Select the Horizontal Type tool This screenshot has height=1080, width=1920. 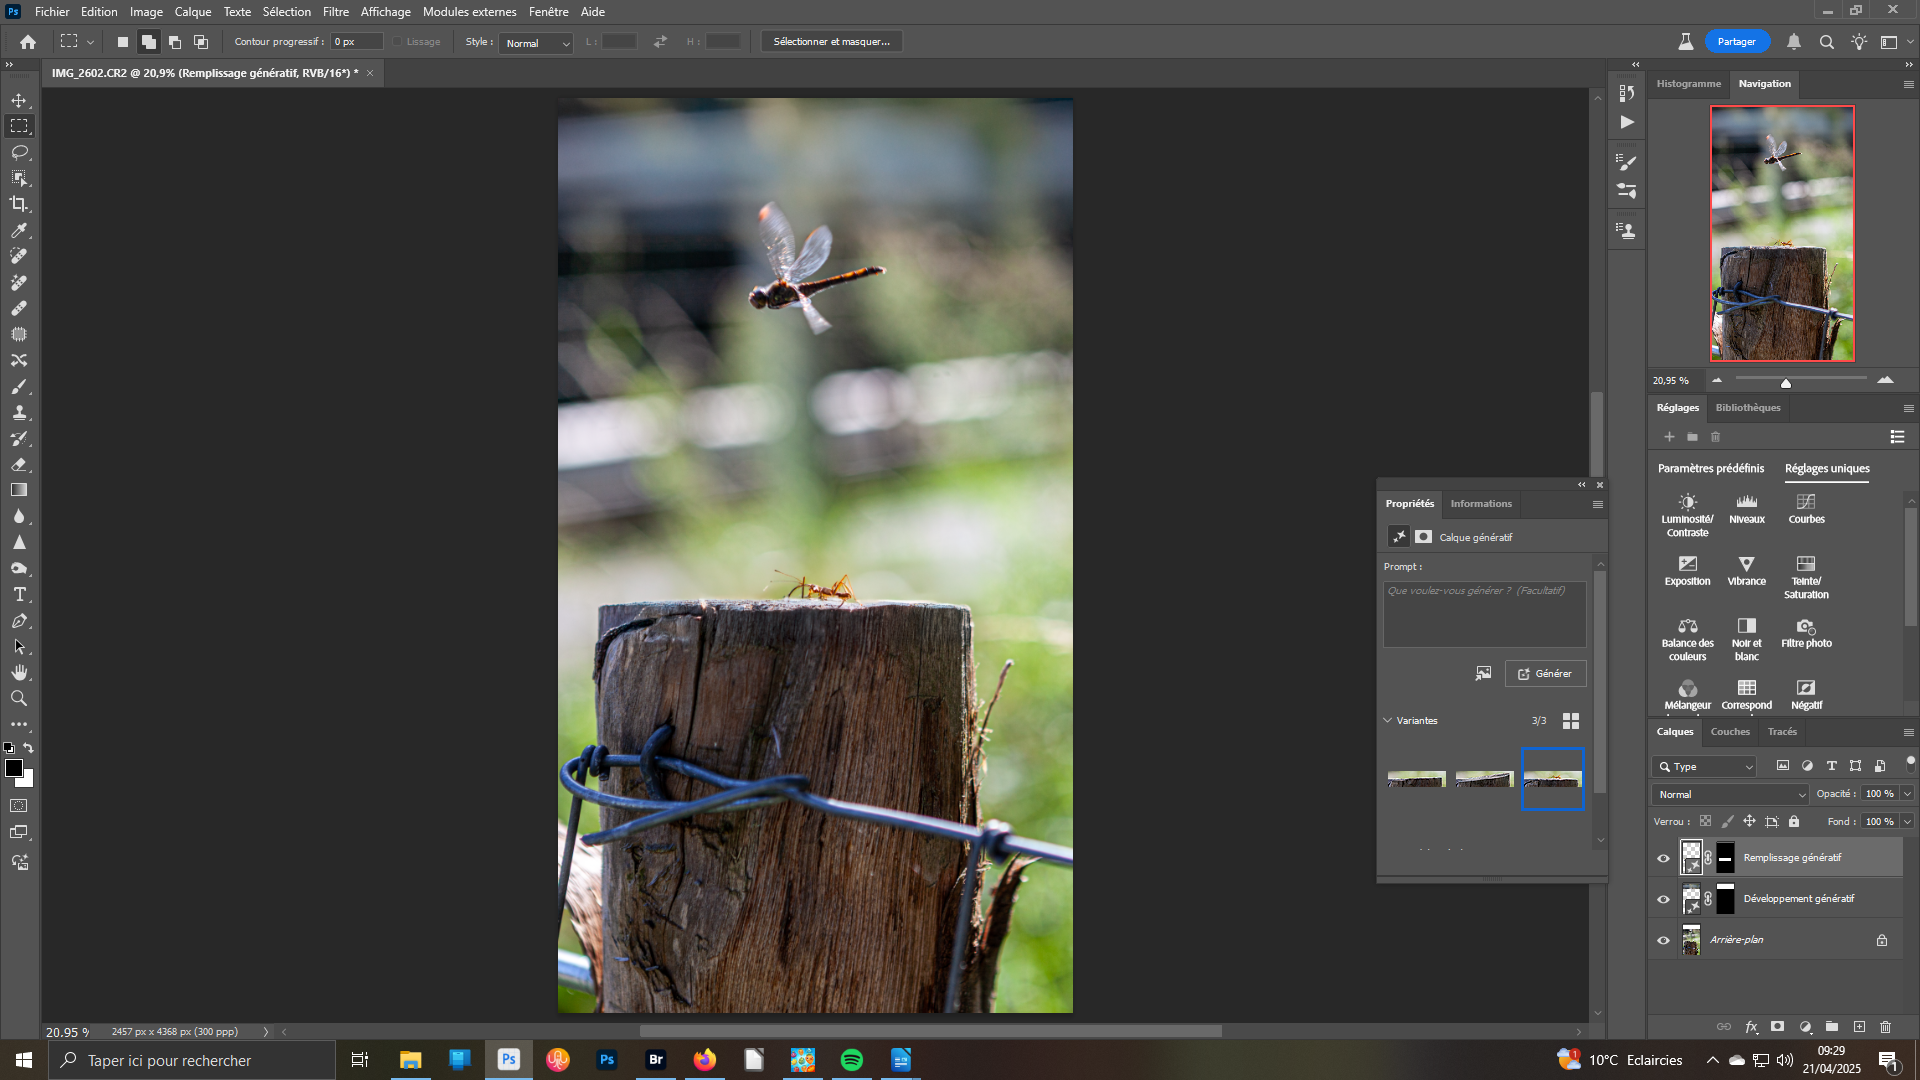click(x=19, y=594)
